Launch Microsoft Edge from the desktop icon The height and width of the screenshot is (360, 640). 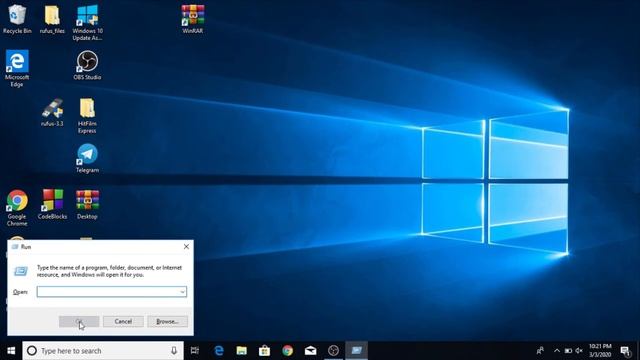click(17, 69)
